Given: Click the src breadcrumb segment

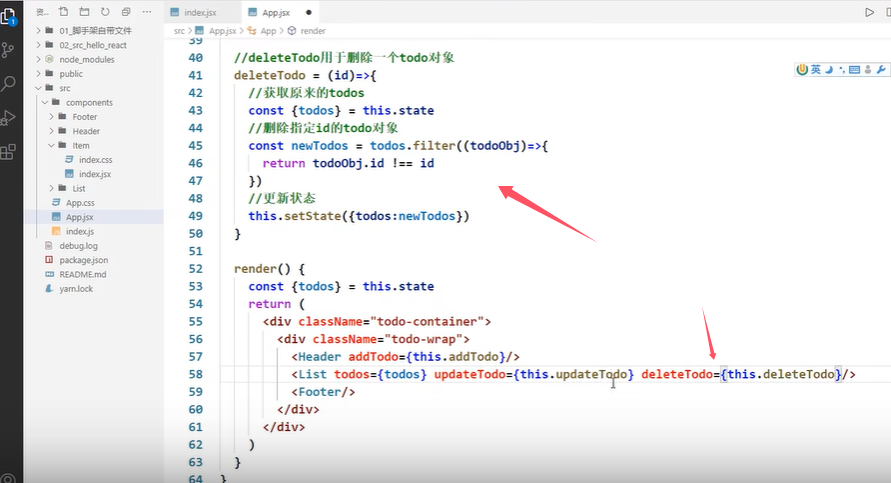Looking at the screenshot, I should [x=179, y=31].
